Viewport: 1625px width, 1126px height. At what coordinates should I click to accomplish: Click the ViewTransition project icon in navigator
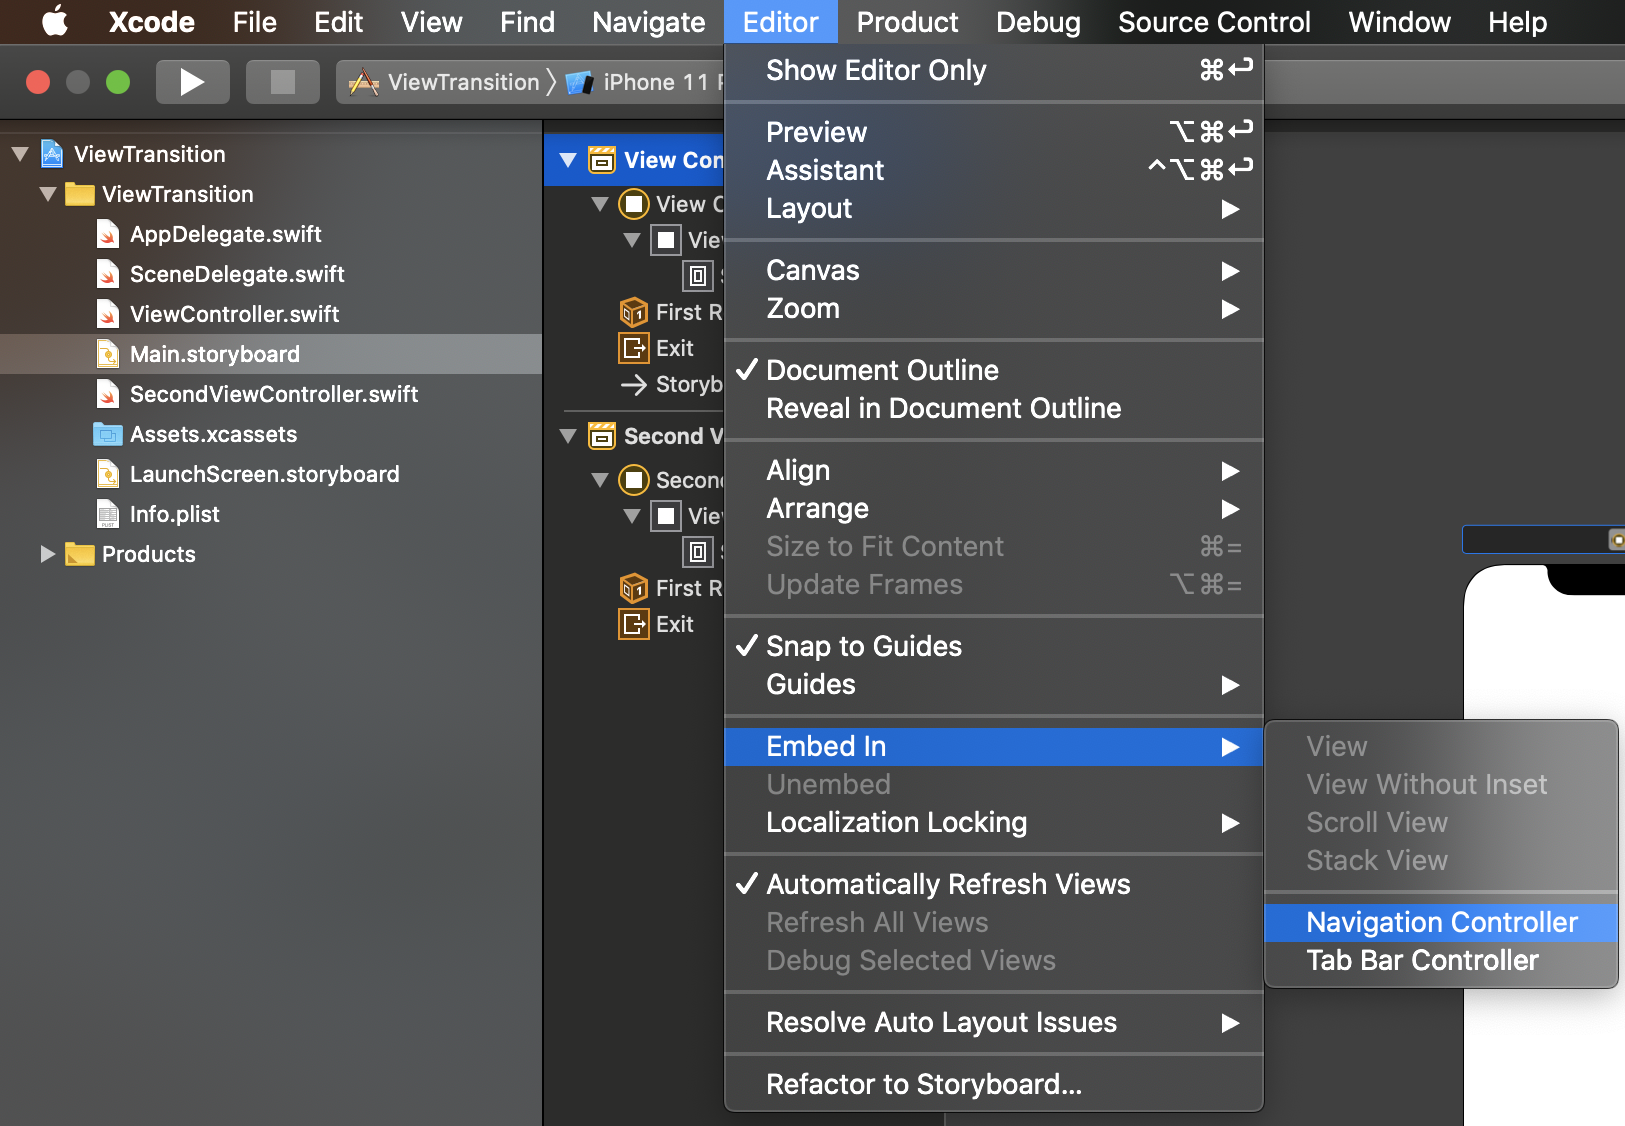(x=52, y=154)
